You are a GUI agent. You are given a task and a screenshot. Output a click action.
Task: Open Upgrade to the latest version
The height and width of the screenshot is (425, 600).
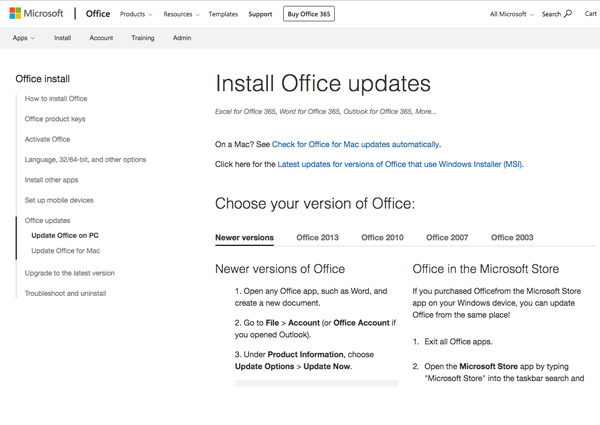pos(70,273)
